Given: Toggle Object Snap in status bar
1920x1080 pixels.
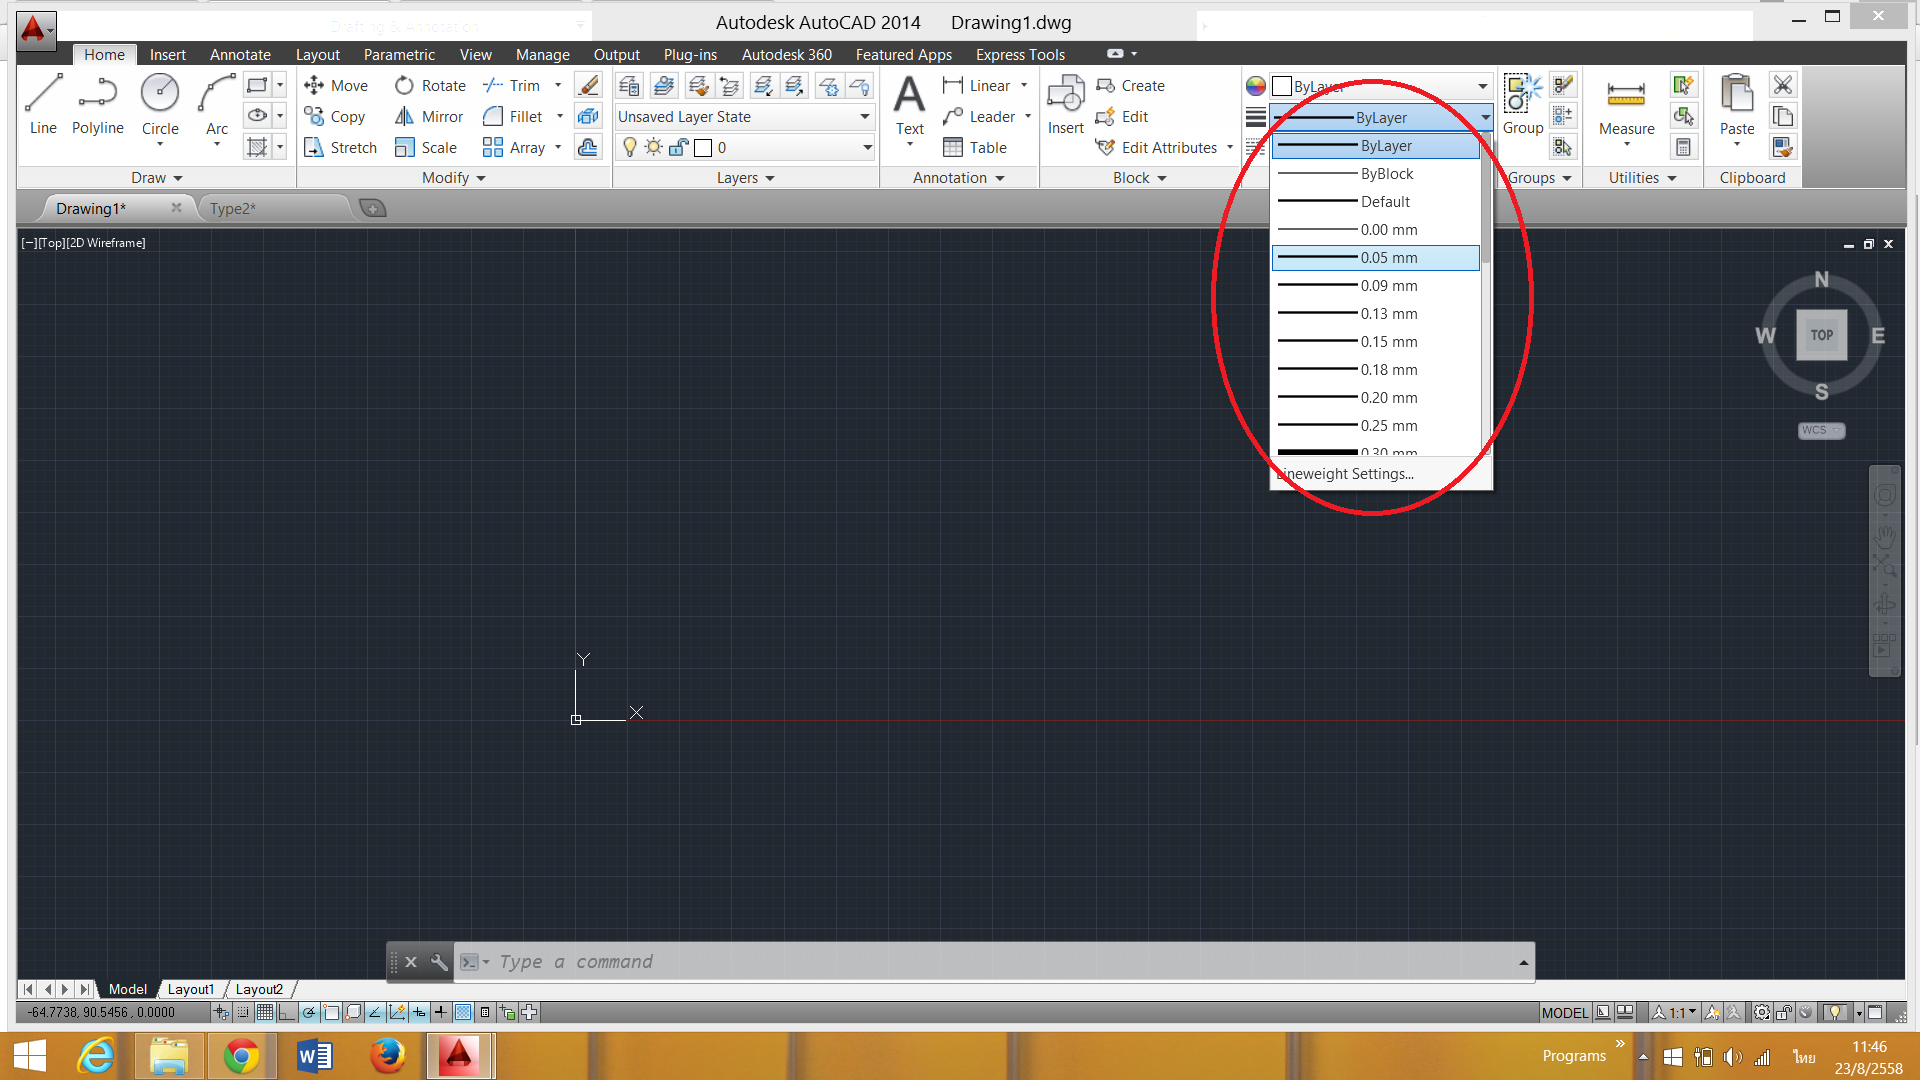Looking at the screenshot, I should [x=331, y=1012].
